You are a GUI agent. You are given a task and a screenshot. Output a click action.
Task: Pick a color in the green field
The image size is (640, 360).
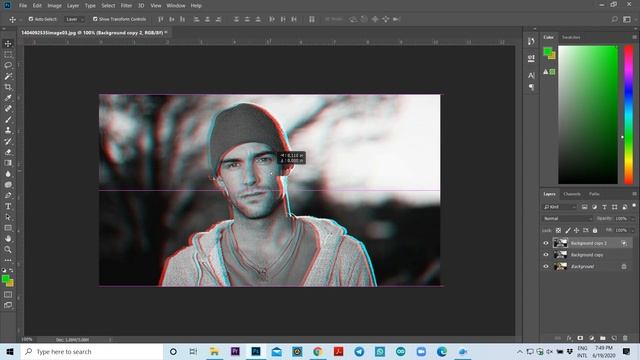pyautogui.click(x=588, y=115)
